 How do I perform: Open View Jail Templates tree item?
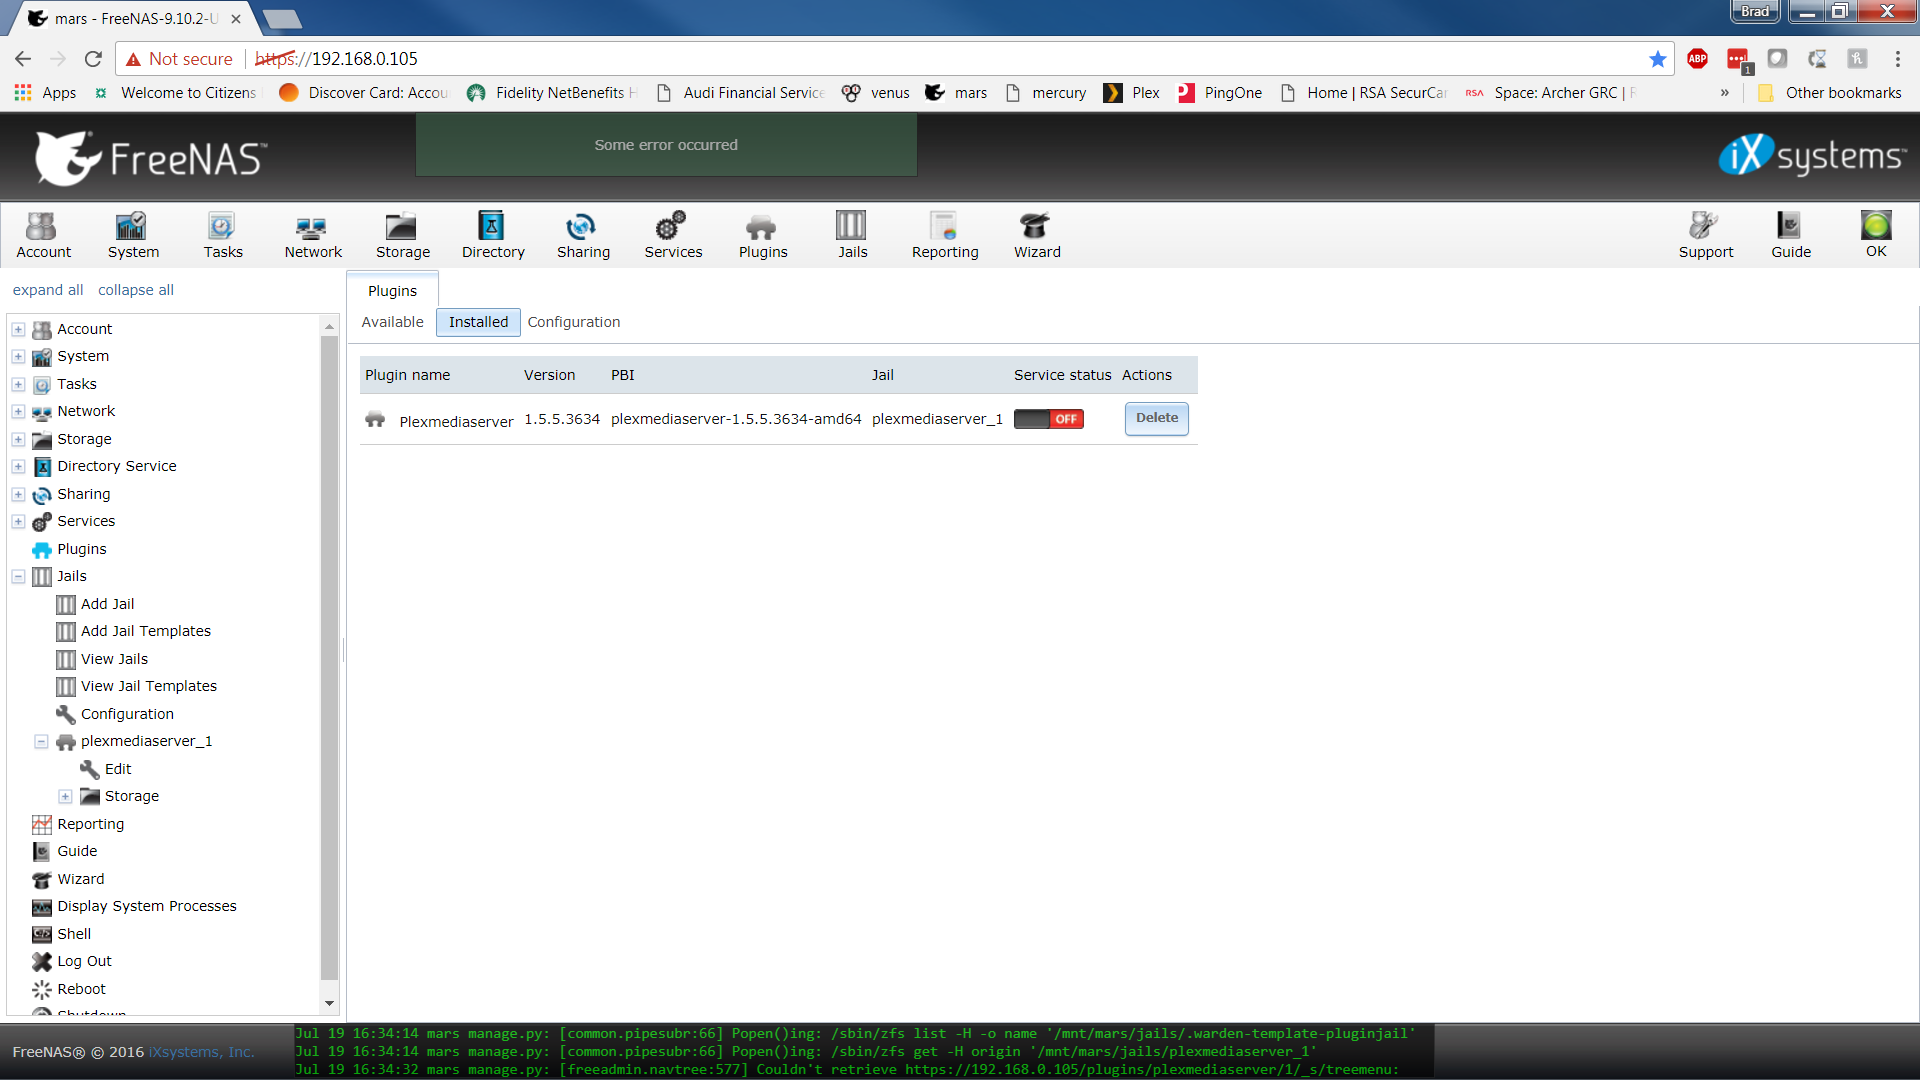[148, 686]
